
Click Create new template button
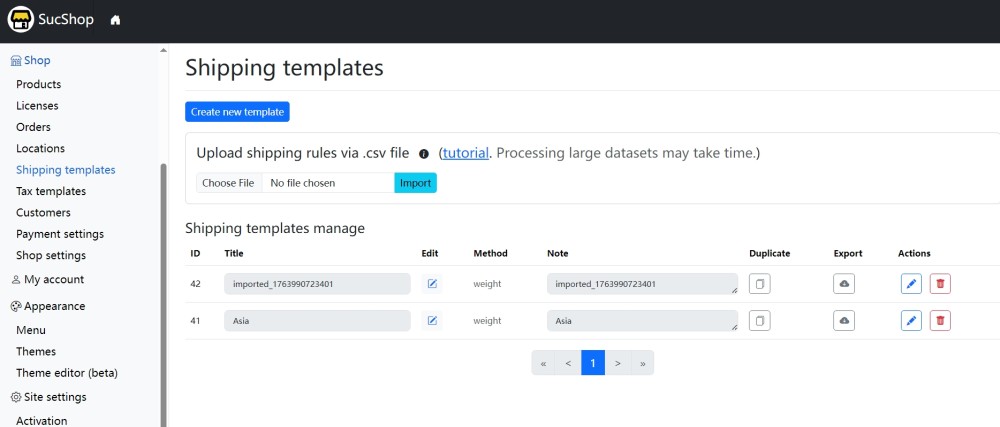pyautogui.click(x=237, y=112)
